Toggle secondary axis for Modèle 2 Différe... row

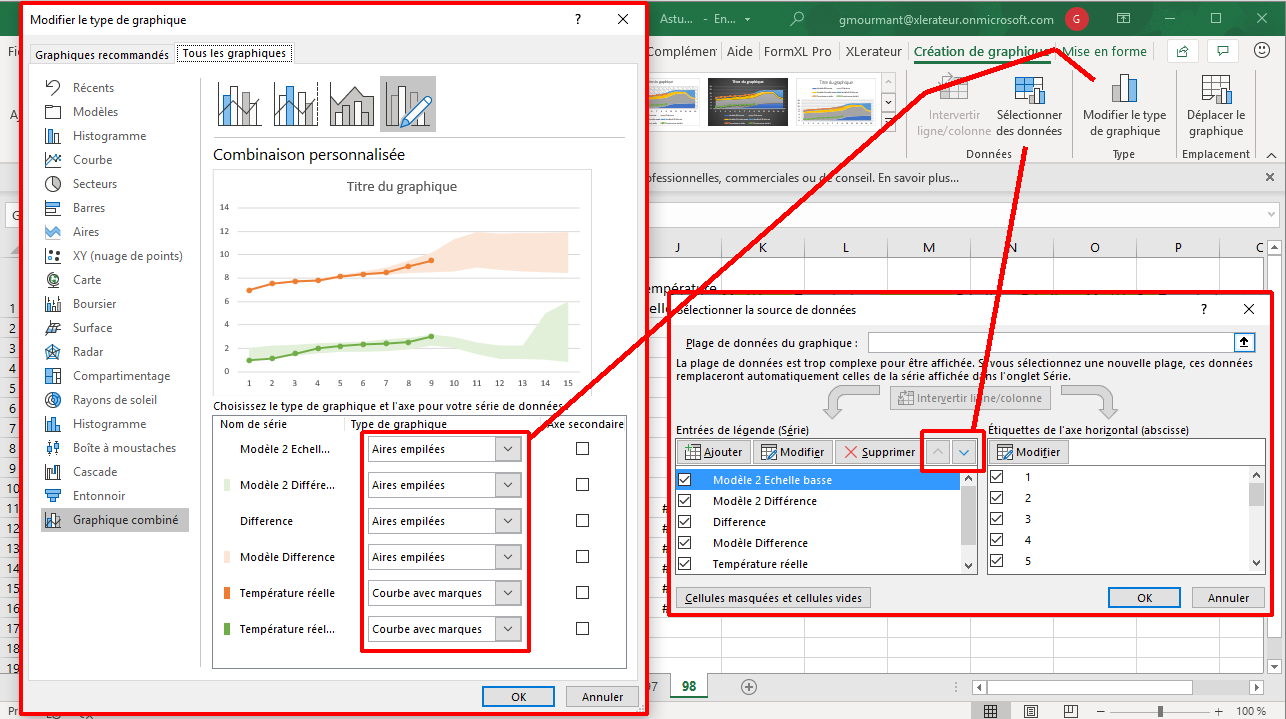pos(582,485)
